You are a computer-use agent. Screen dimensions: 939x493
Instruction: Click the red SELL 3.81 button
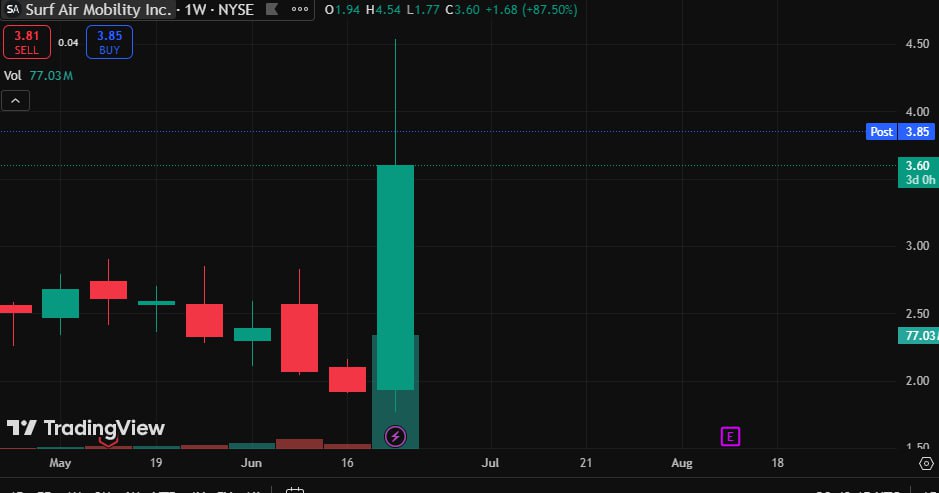coord(27,42)
